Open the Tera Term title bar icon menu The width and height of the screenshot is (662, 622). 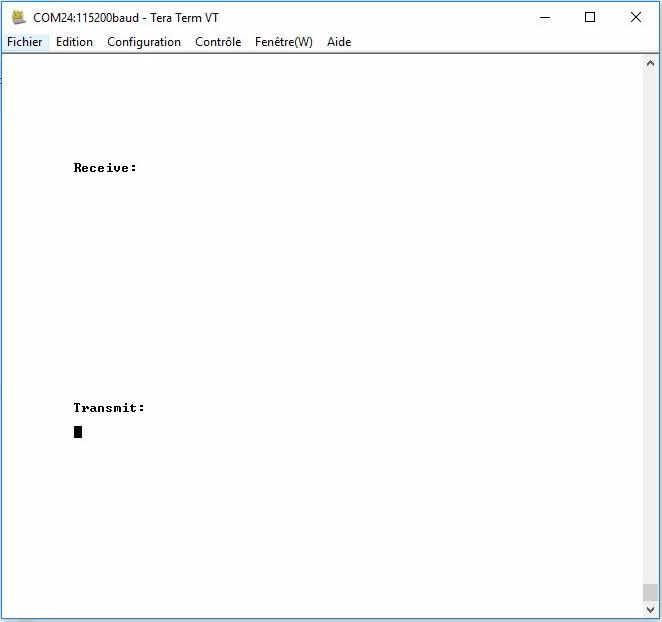point(18,17)
